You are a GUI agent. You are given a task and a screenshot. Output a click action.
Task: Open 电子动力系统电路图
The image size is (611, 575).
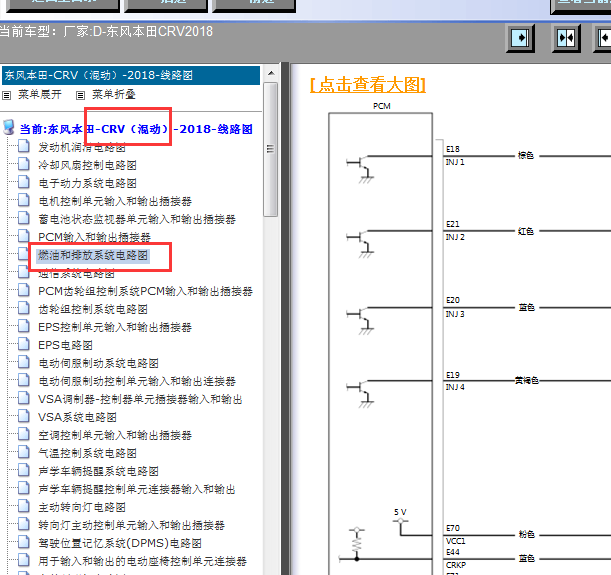point(87,183)
